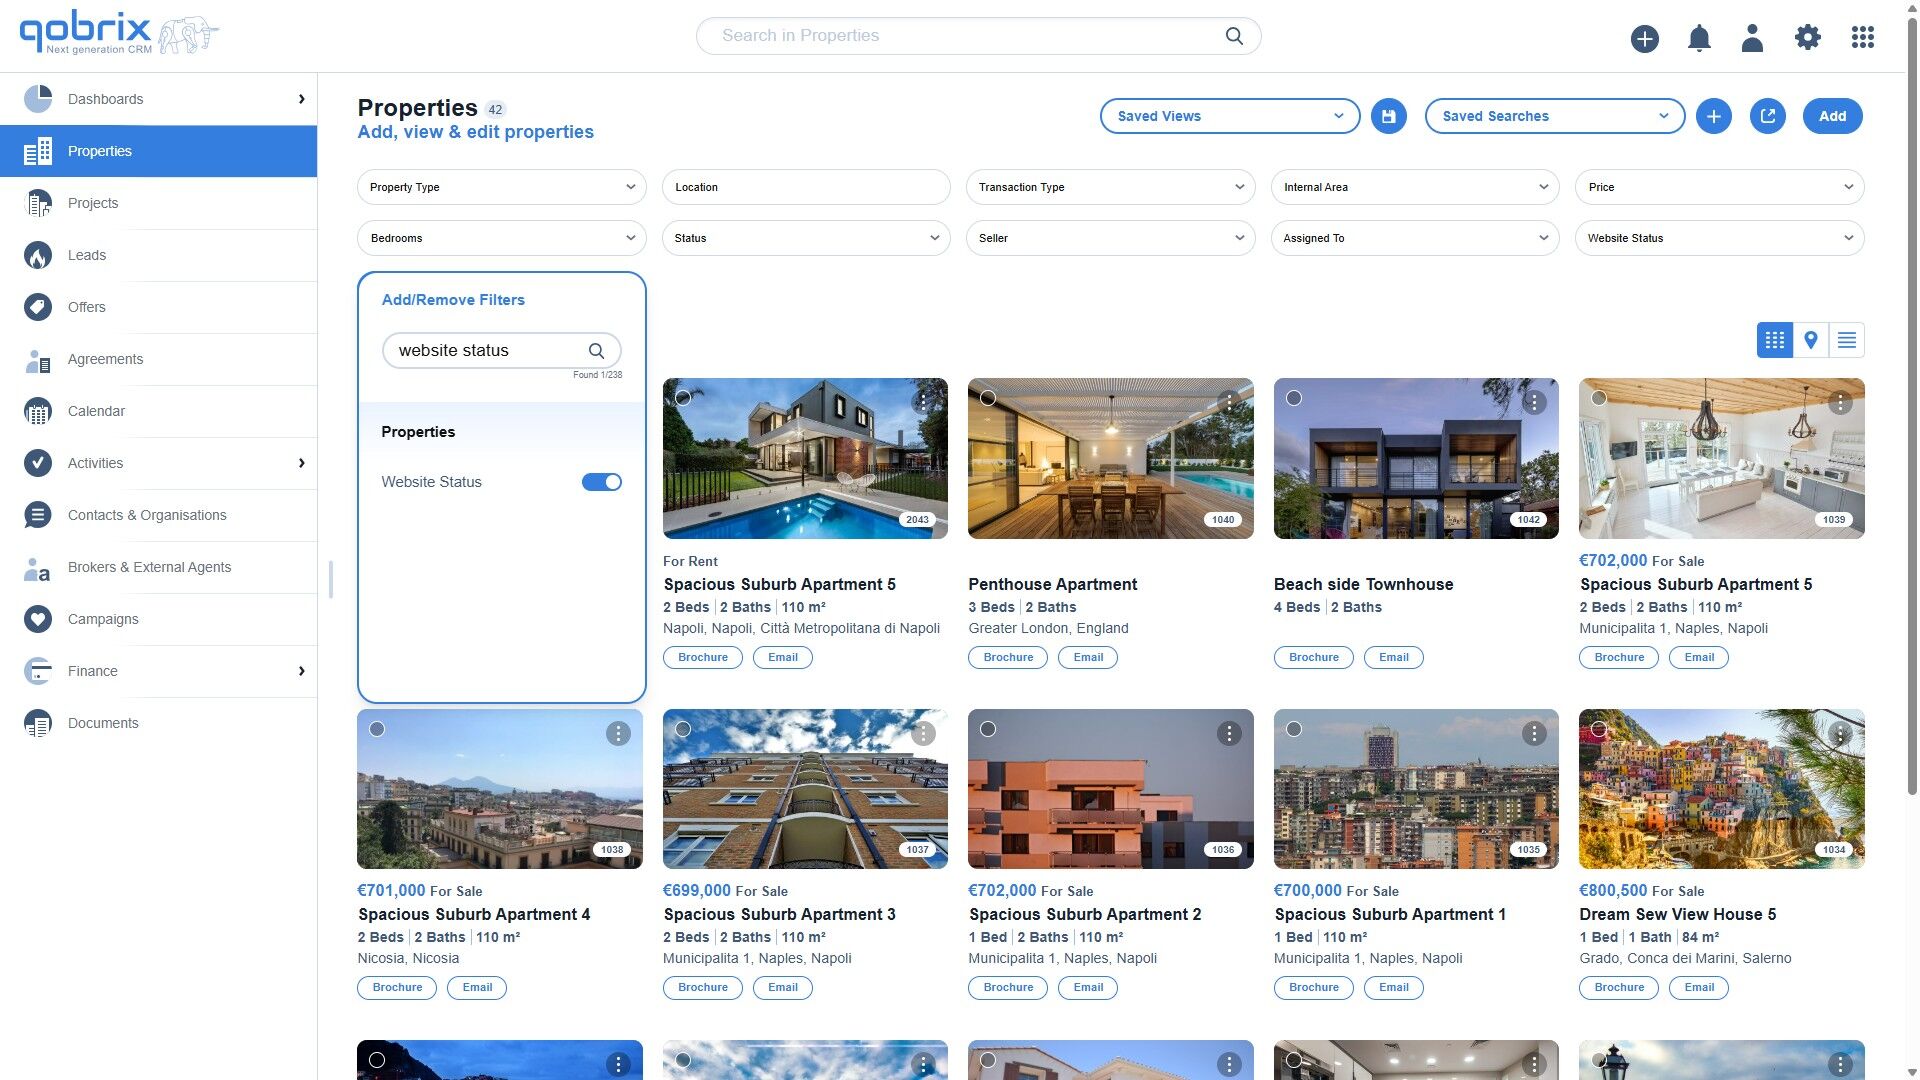Click the blue Add button
The width and height of the screenshot is (1920, 1080).
coord(1832,116)
